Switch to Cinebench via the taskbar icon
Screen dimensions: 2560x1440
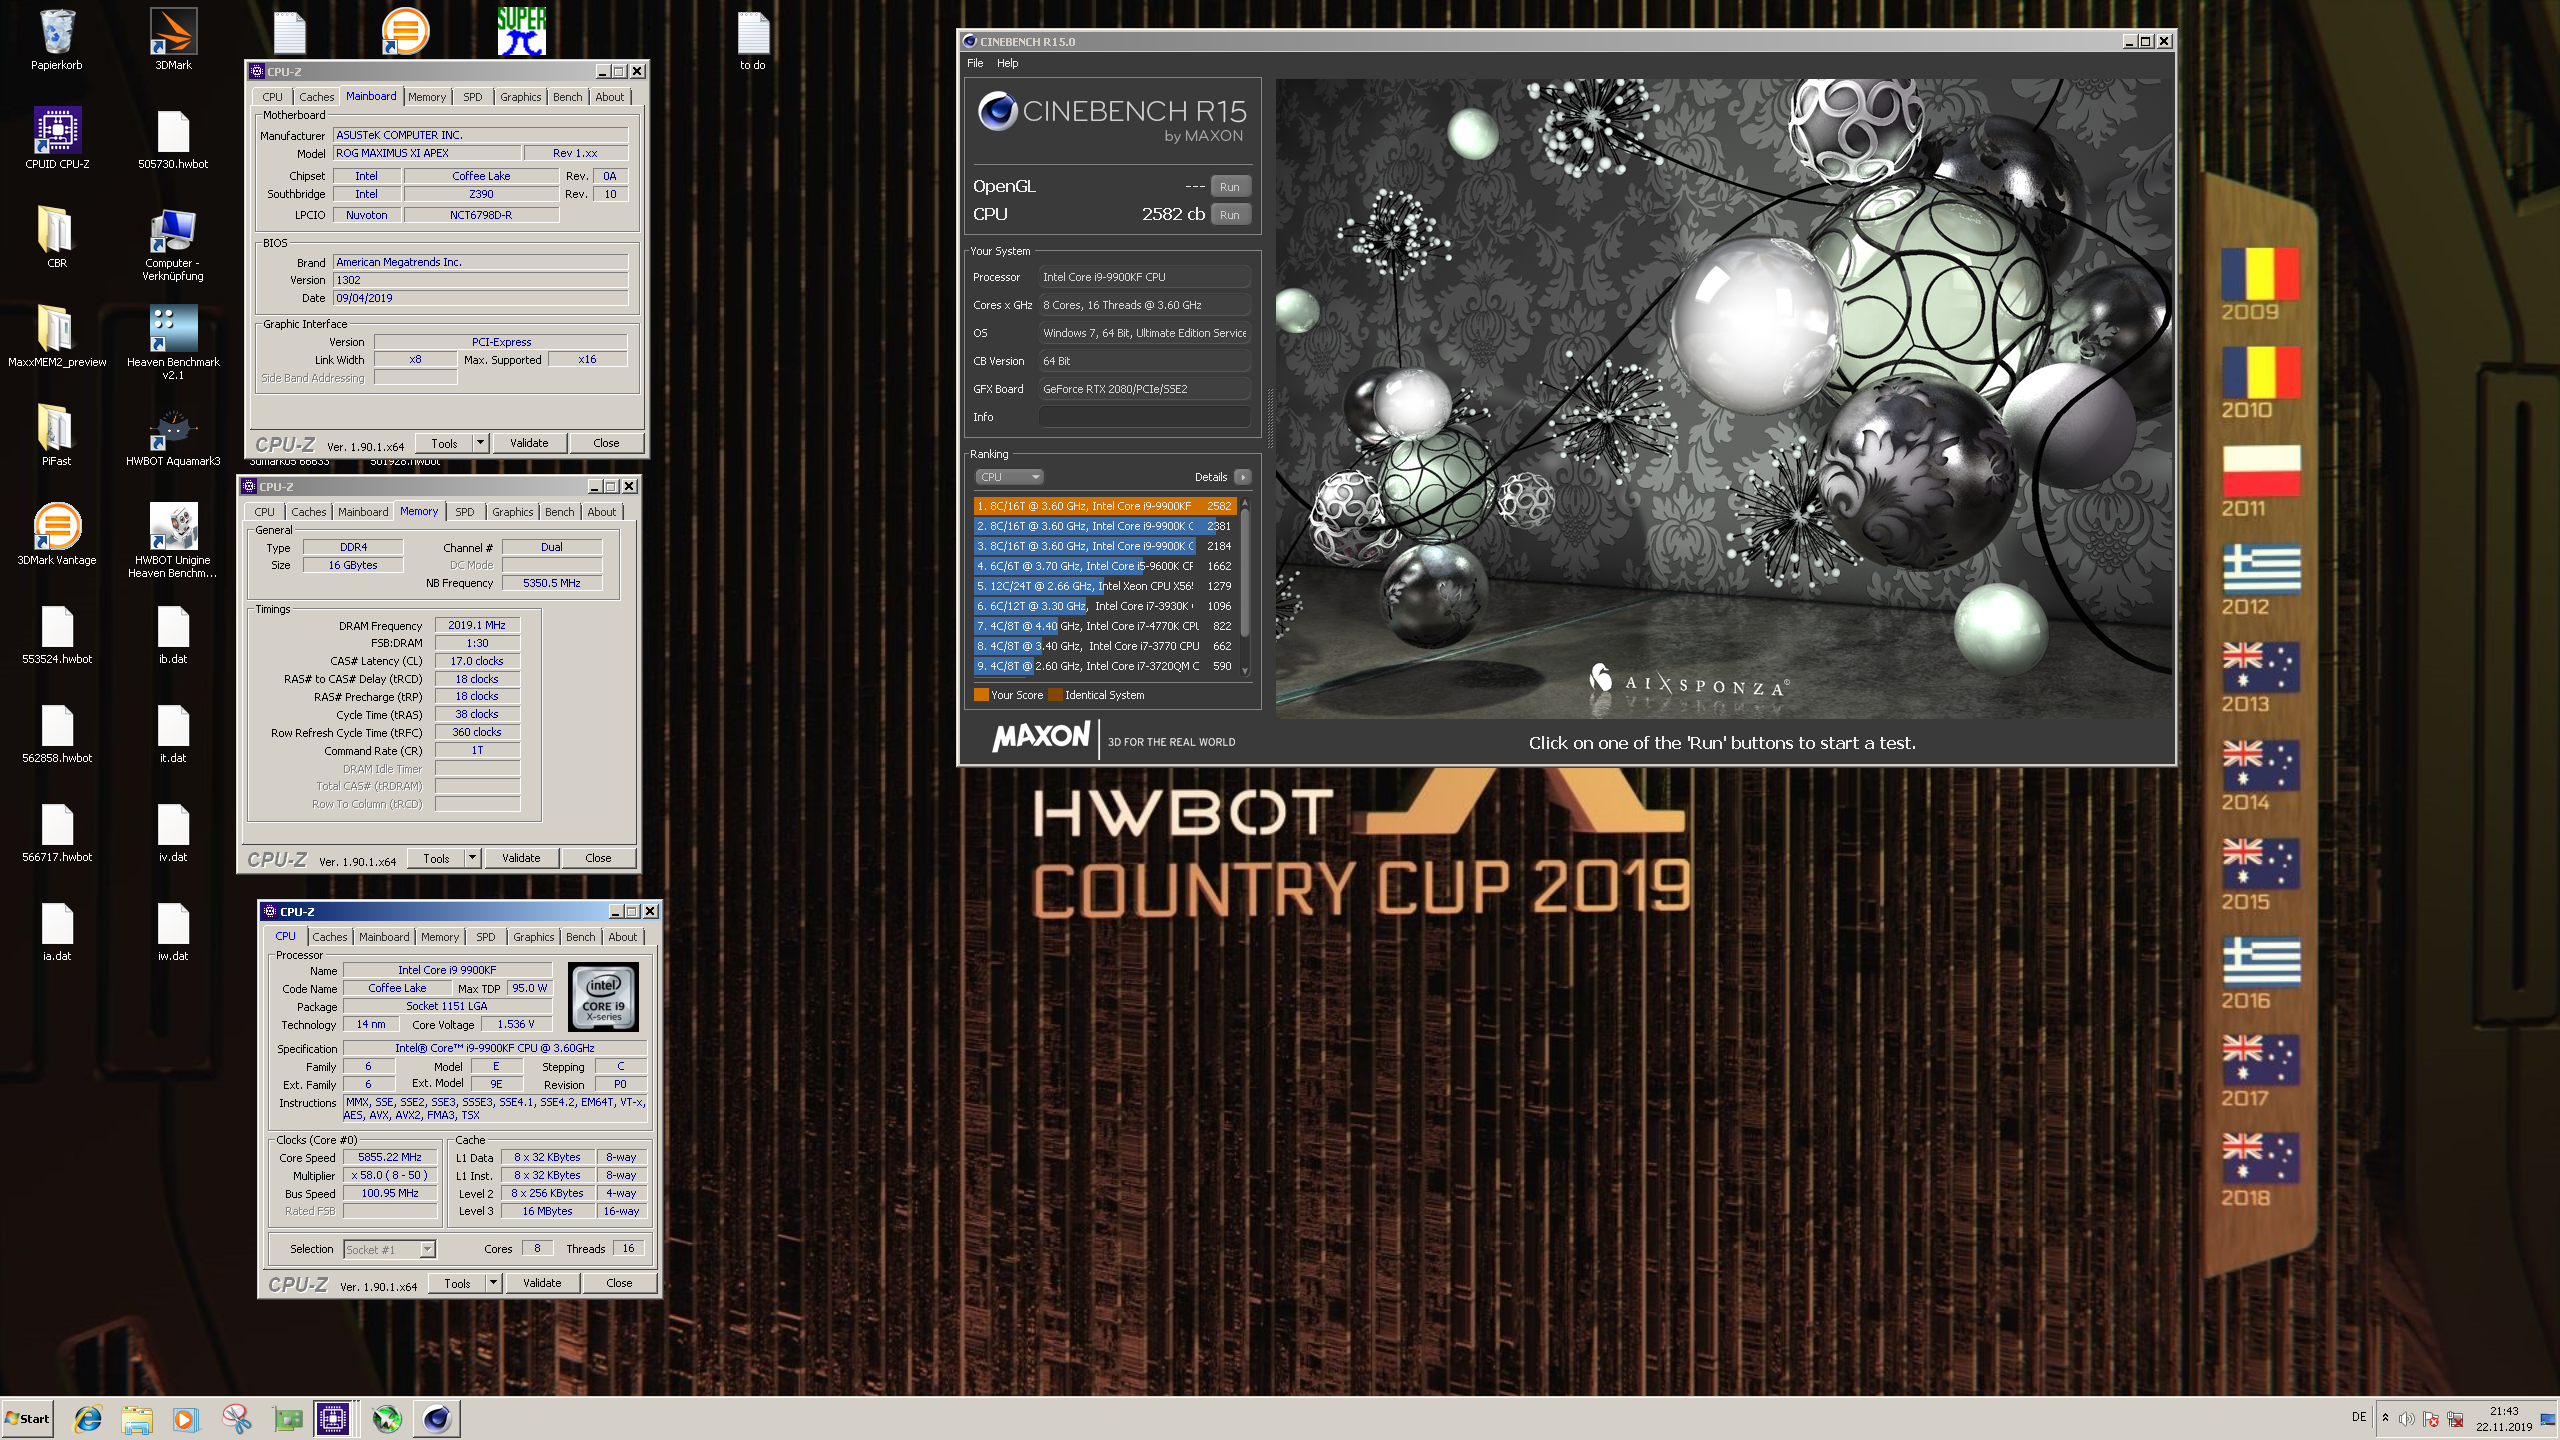point(436,1418)
